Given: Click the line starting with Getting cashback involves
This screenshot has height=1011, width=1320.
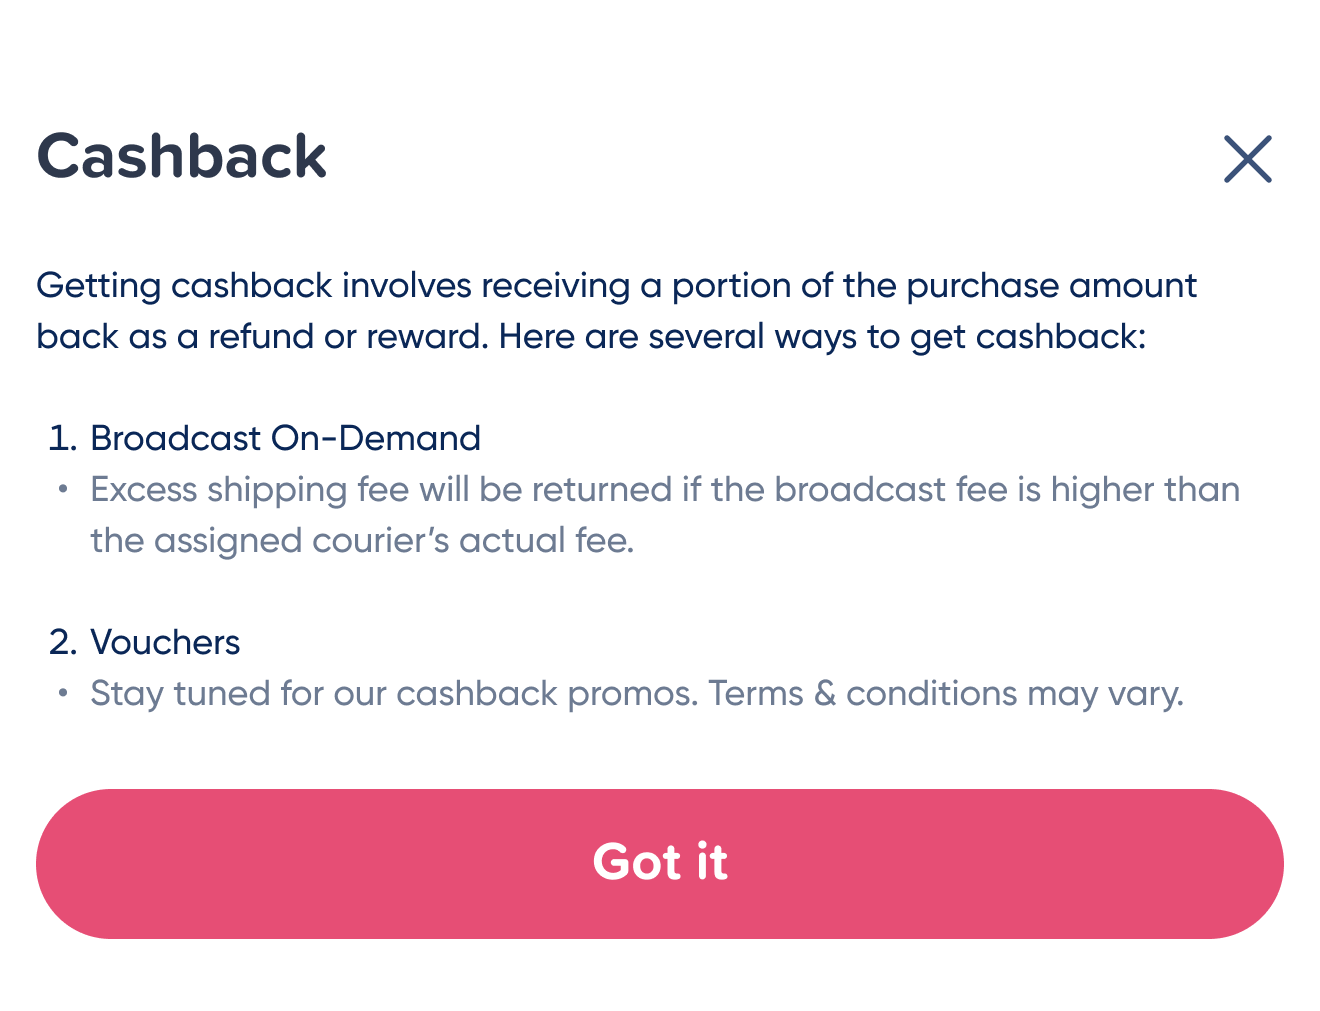Looking at the screenshot, I should (x=616, y=286).
